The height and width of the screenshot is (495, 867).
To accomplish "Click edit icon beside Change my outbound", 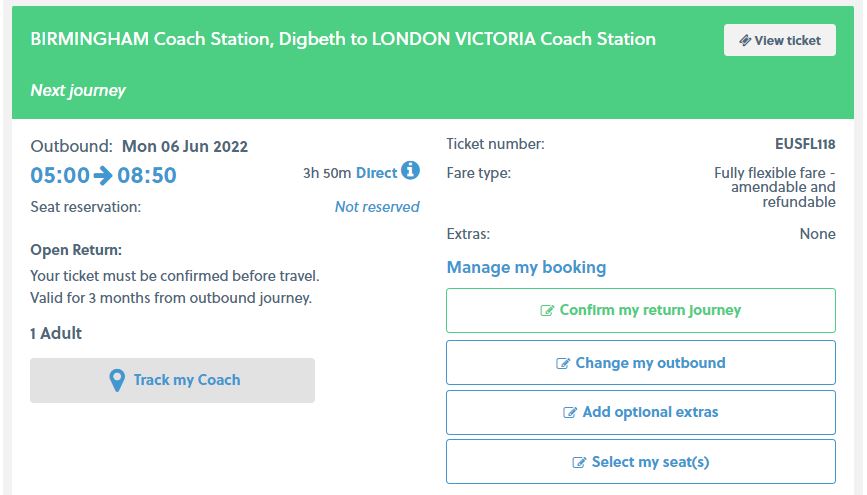I will click(x=563, y=363).
